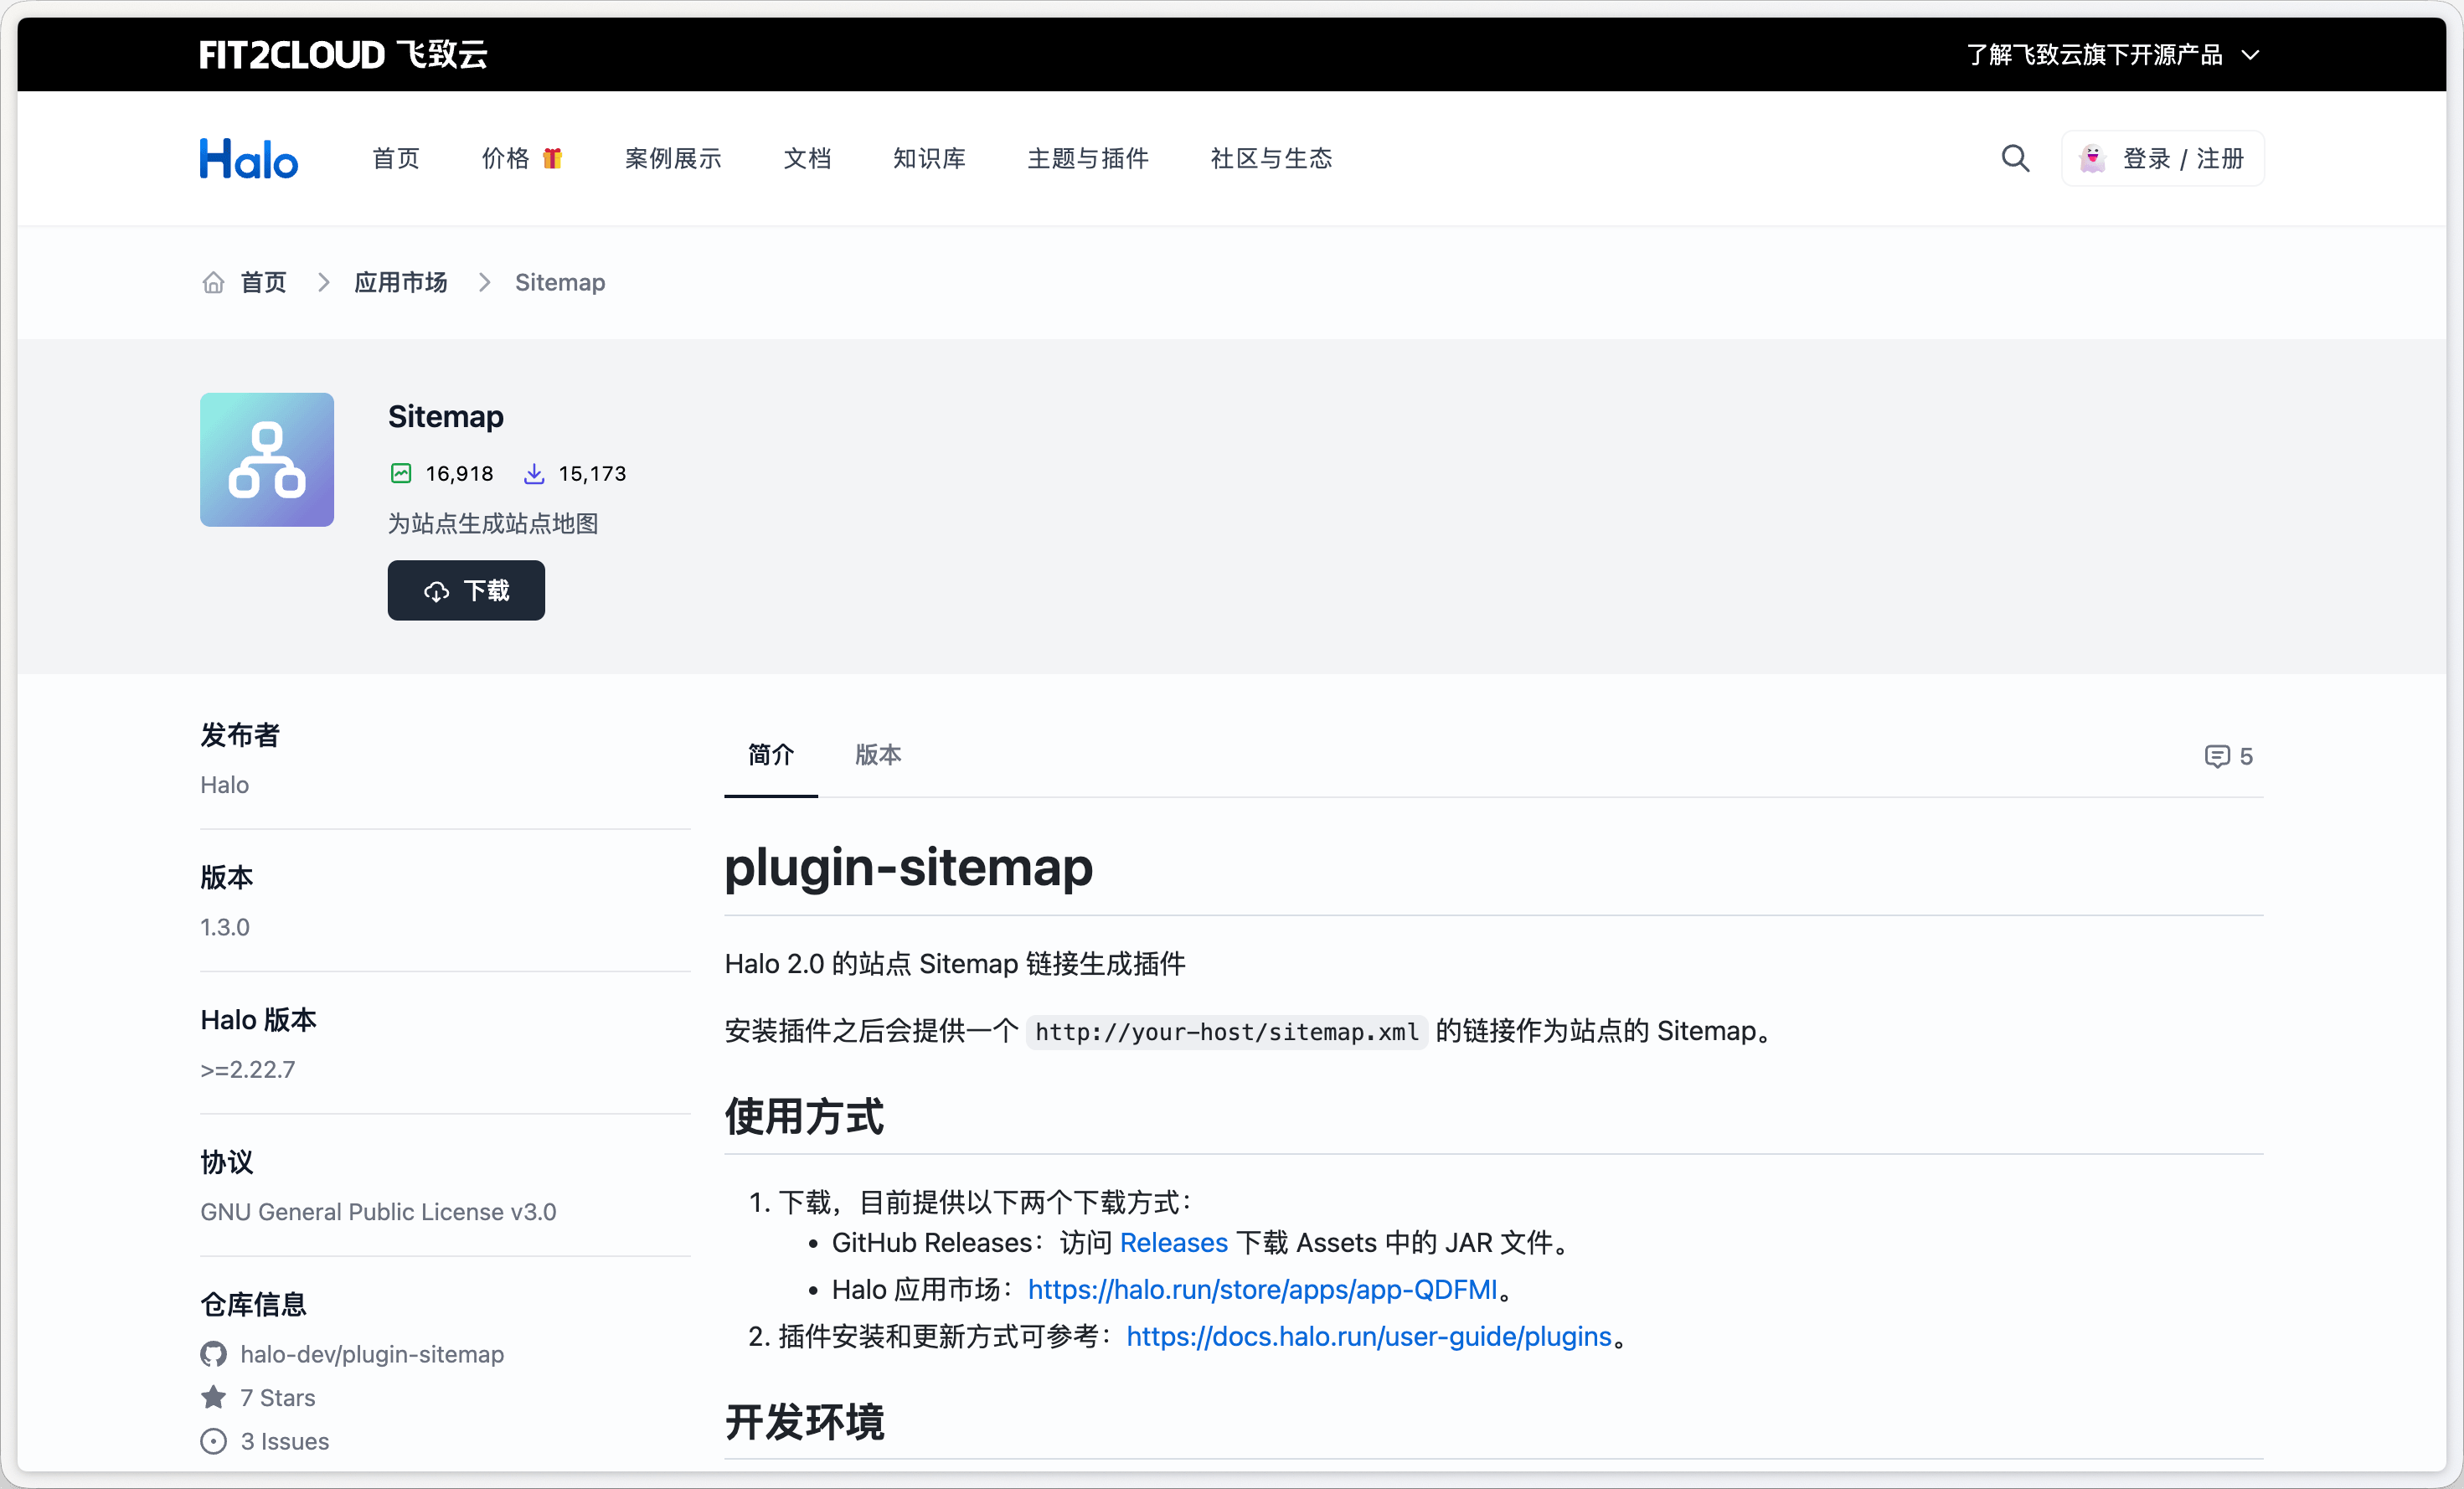Open the docs.halo.run/user-guide/plugins link
Image resolution: width=2464 pixels, height=1489 pixels.
tap(1369, 1336)
